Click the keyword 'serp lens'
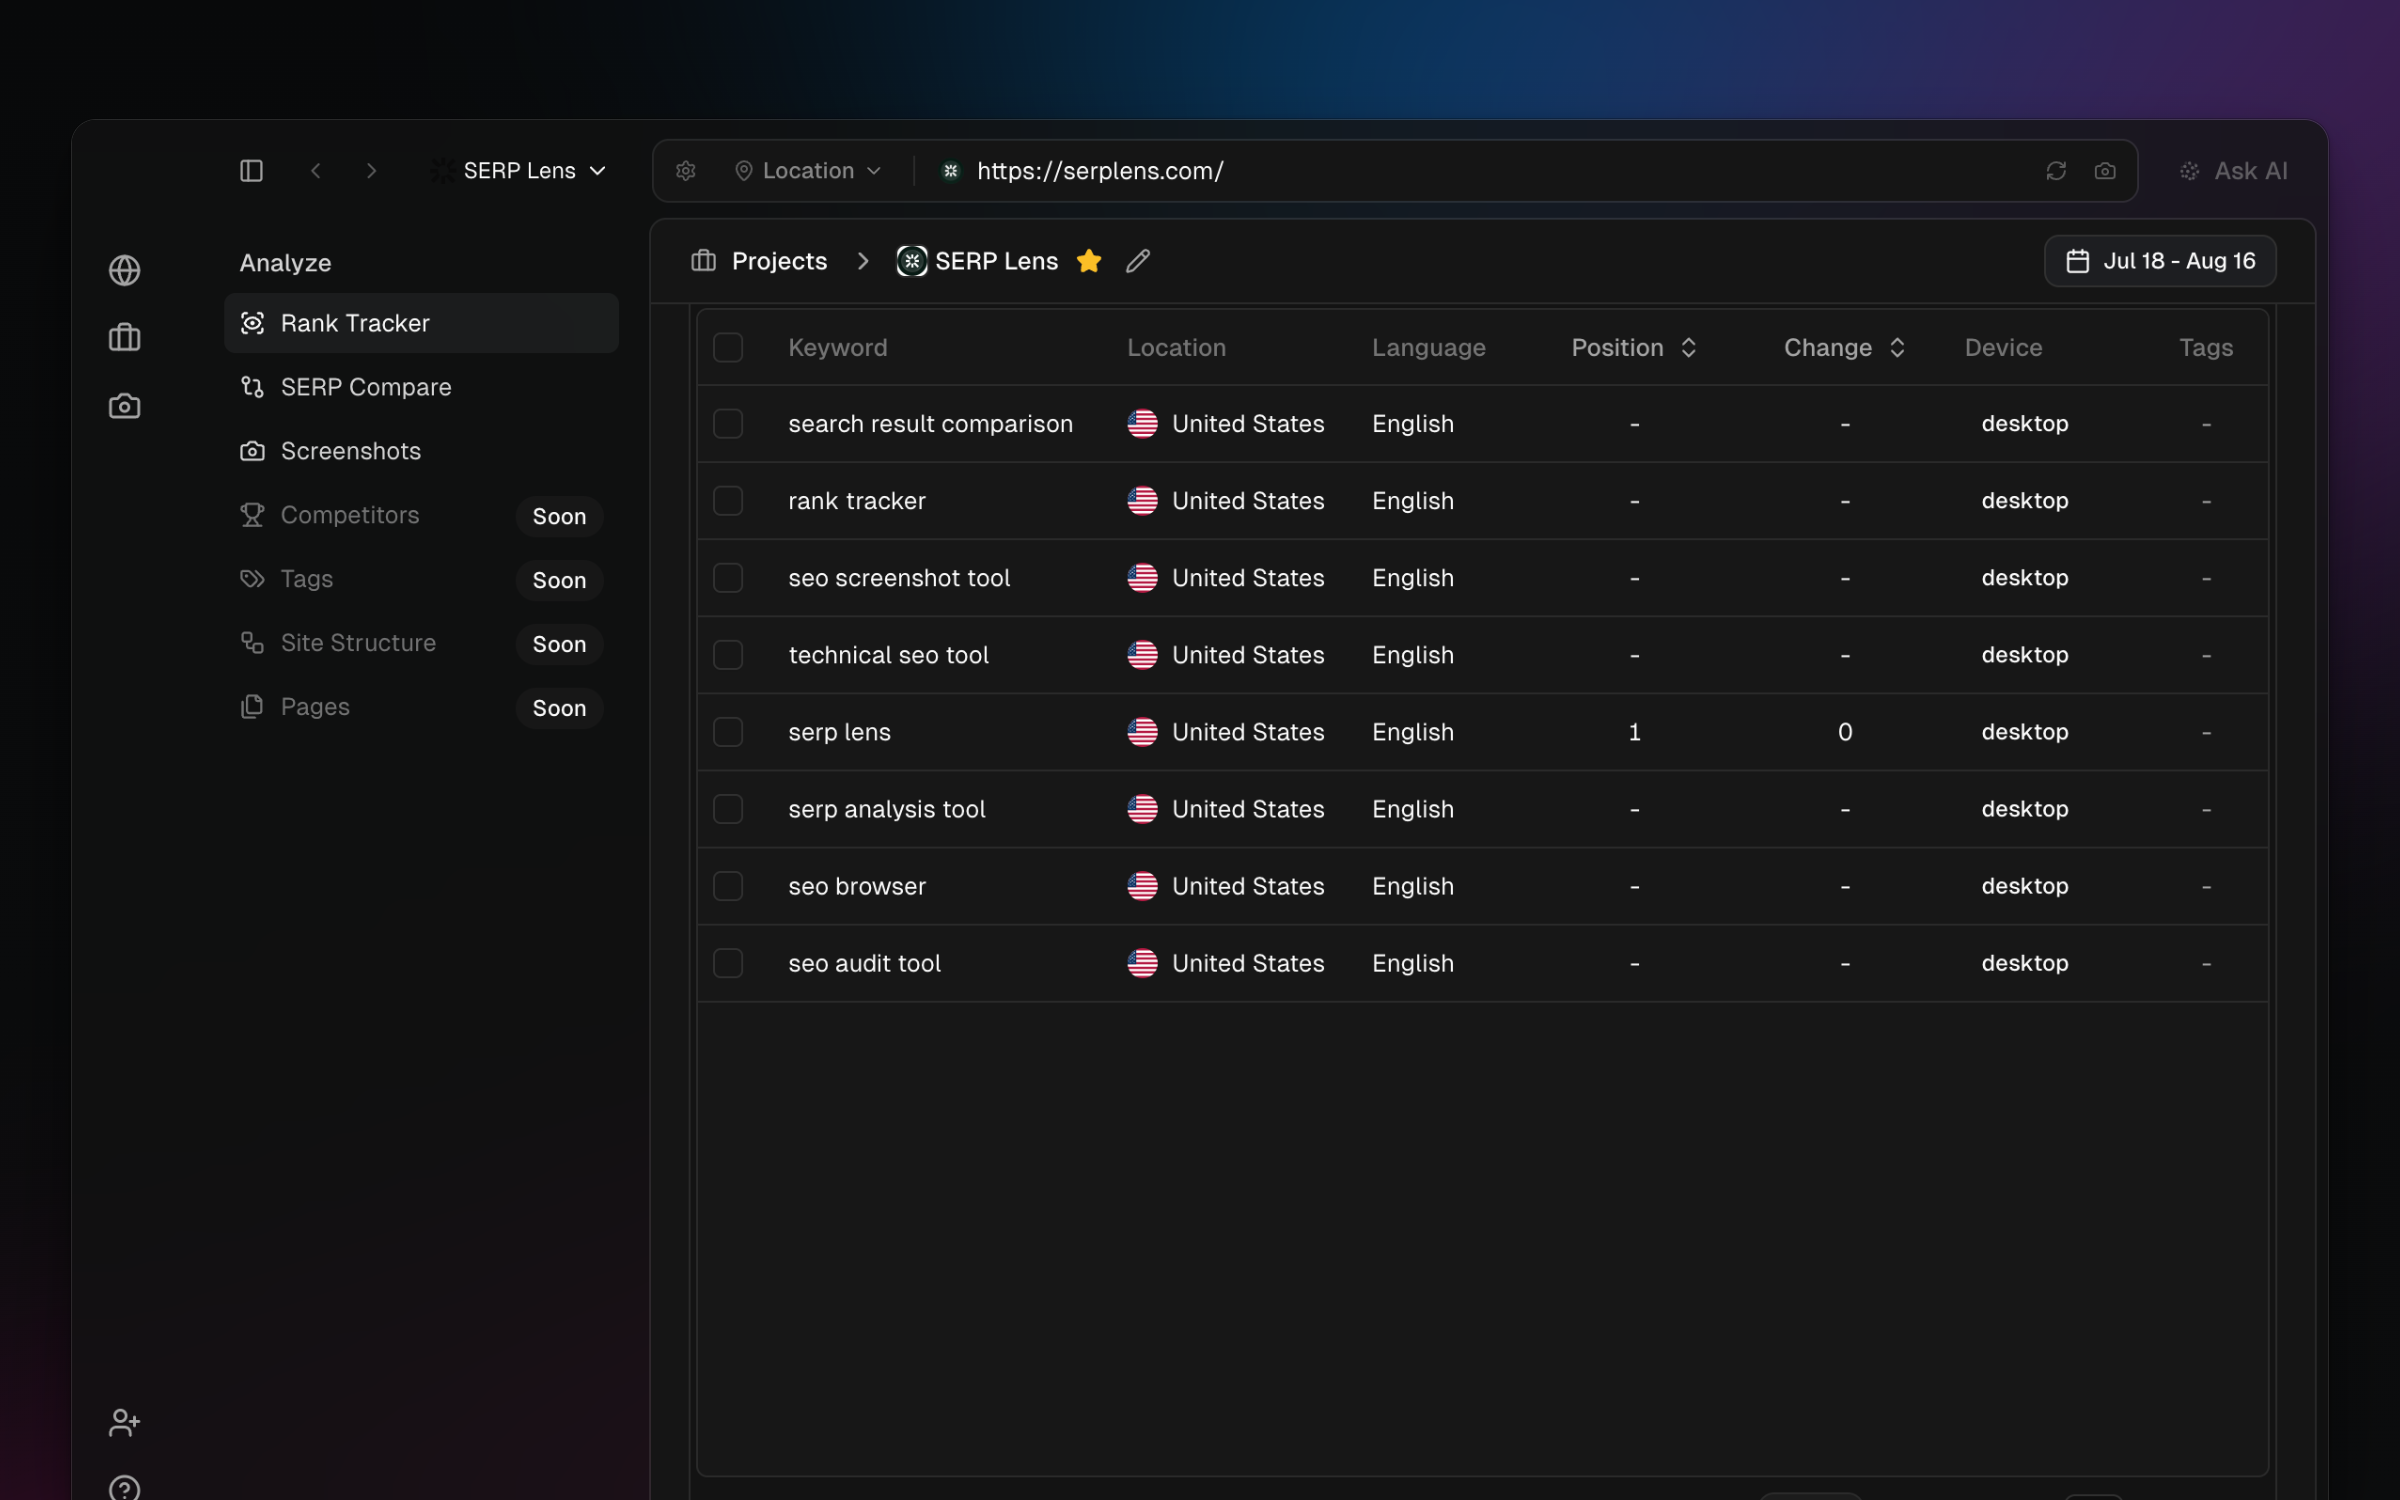The width and height of the screenshot is (2400, 1500). pos(839,732)
